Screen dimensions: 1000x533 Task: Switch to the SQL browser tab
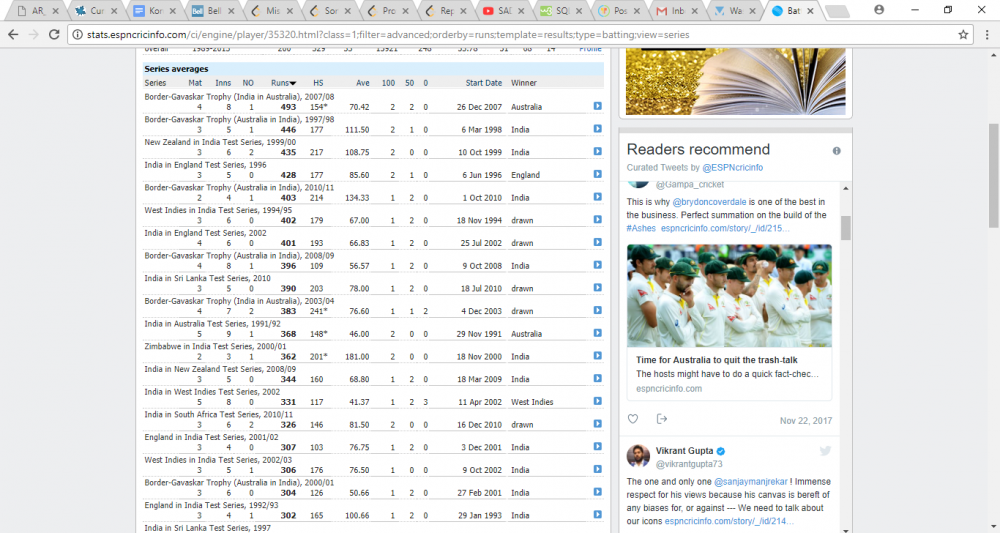(561, 11)
